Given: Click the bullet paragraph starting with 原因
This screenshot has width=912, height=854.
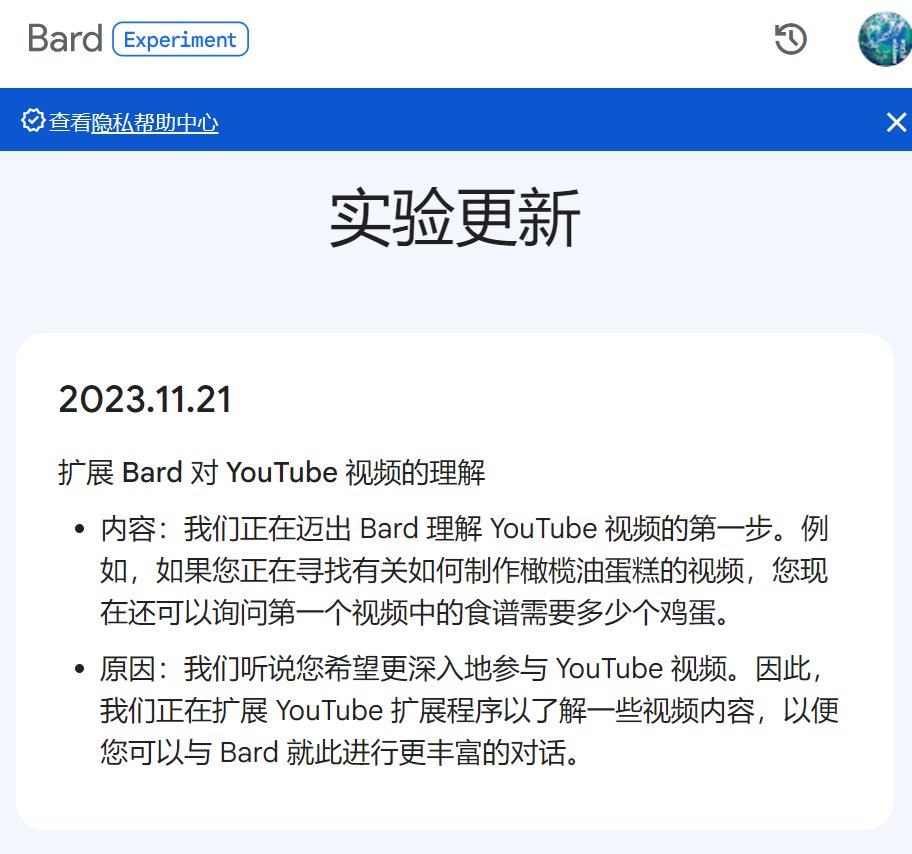Looking at the screenshot, I should pyautogui.click(x=469, y=710).
